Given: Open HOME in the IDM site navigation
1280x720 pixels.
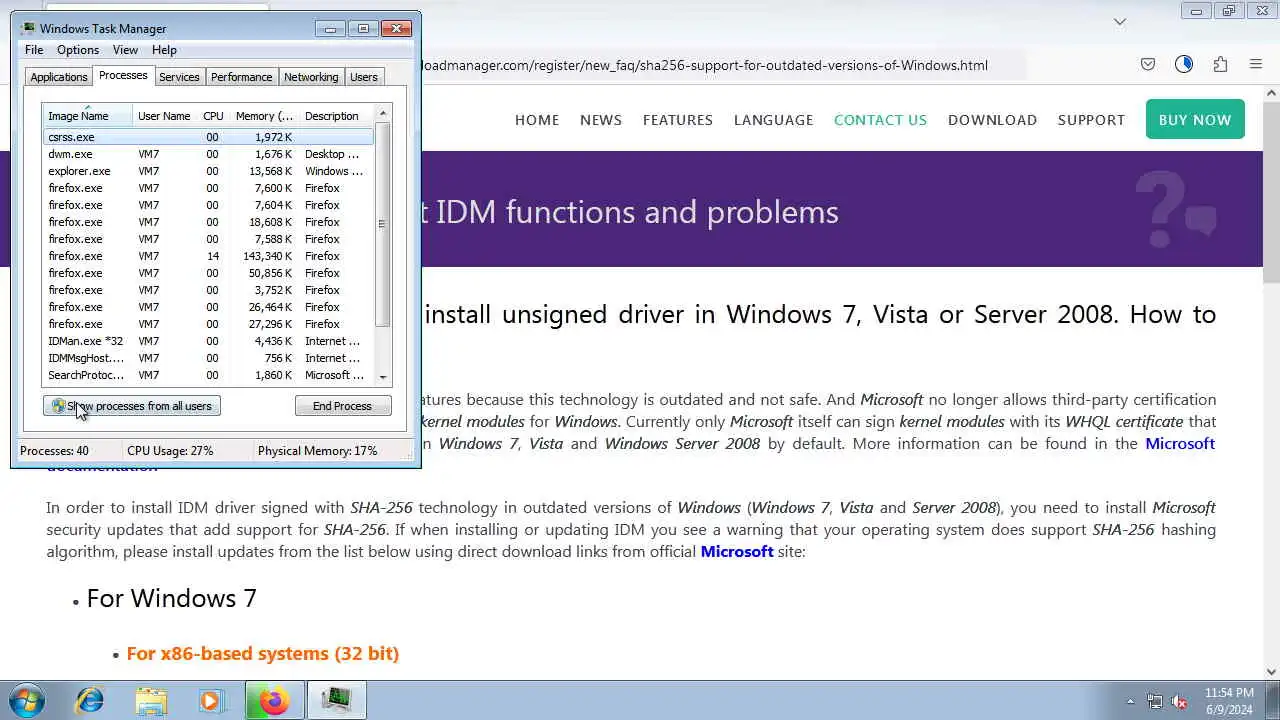Looking at the screenshot, I should tap(537, 120).
